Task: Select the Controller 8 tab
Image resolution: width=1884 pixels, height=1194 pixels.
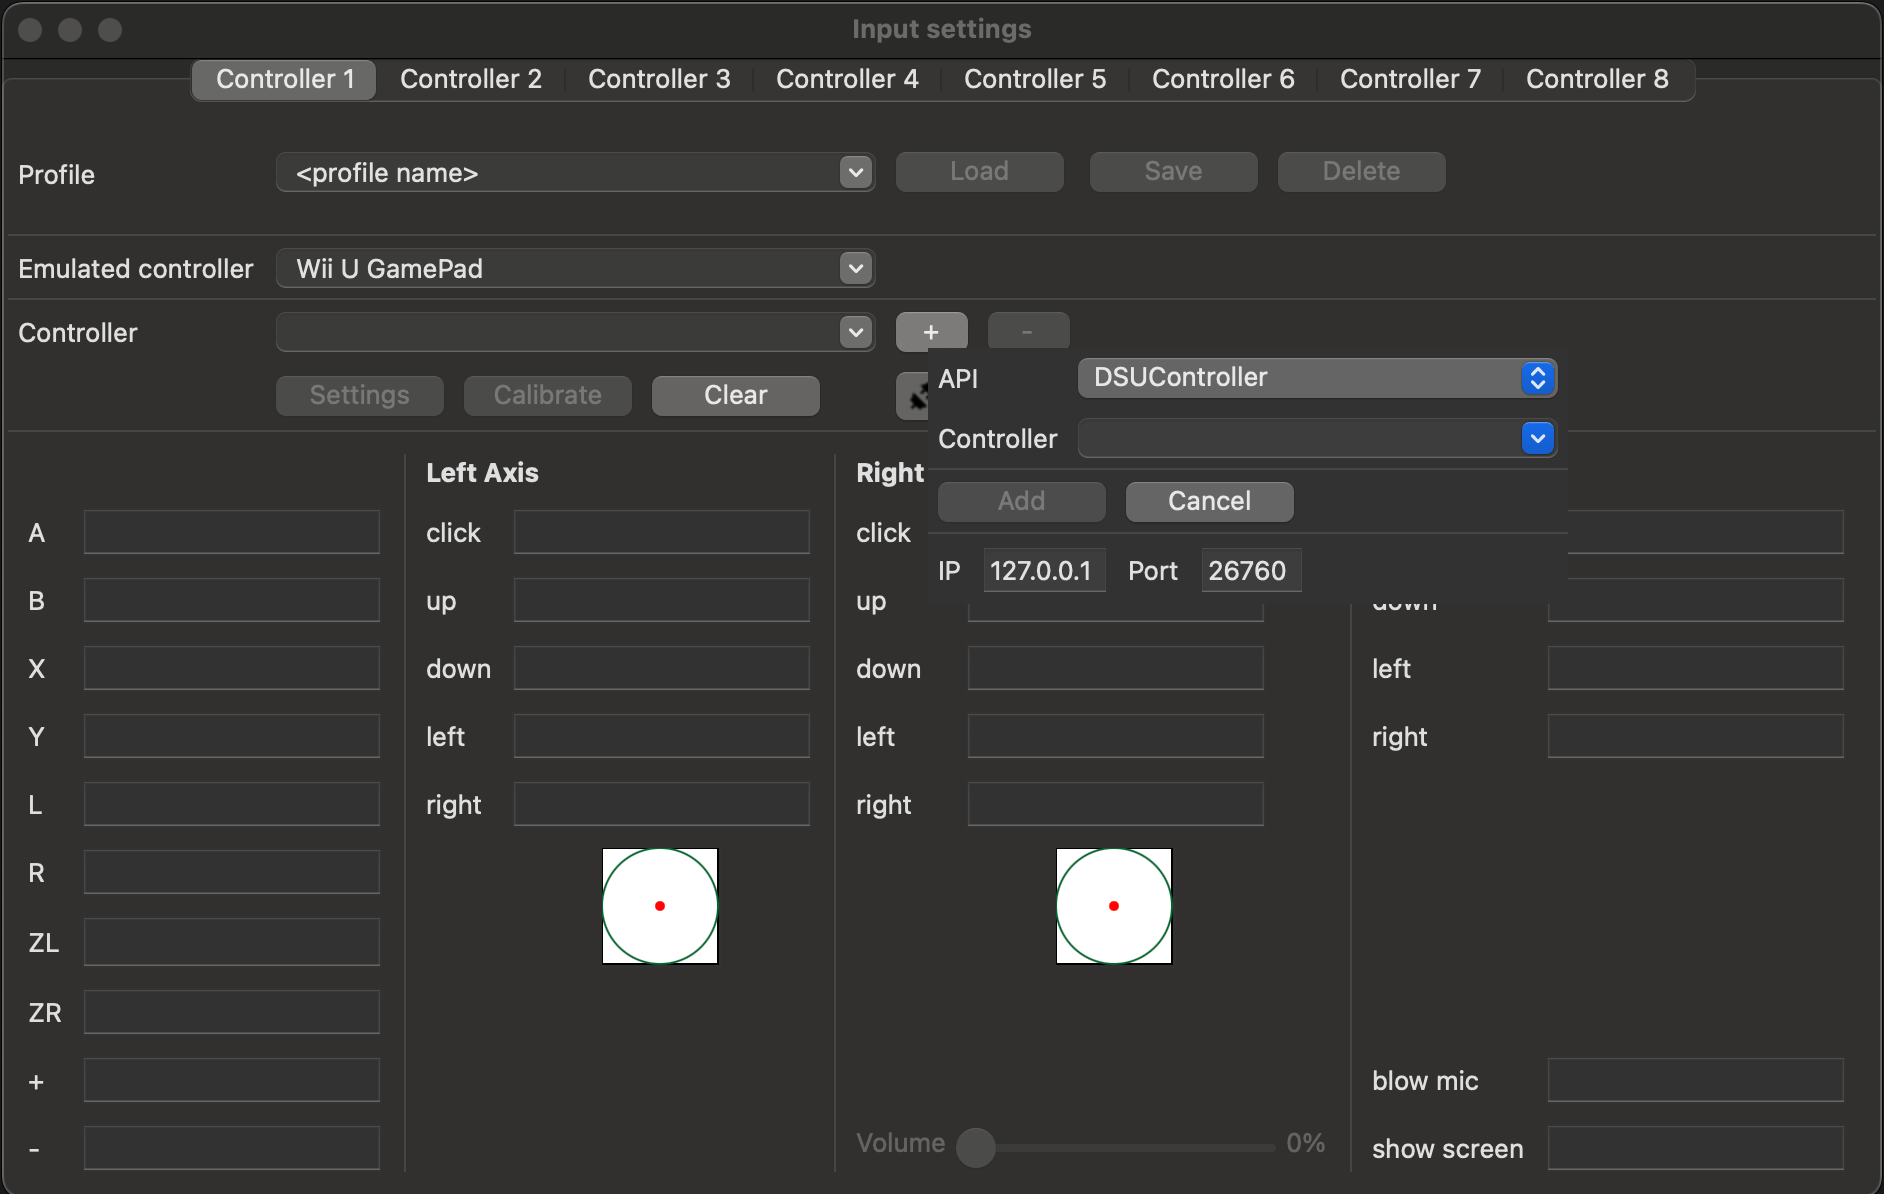Action: coord(1596,79)
